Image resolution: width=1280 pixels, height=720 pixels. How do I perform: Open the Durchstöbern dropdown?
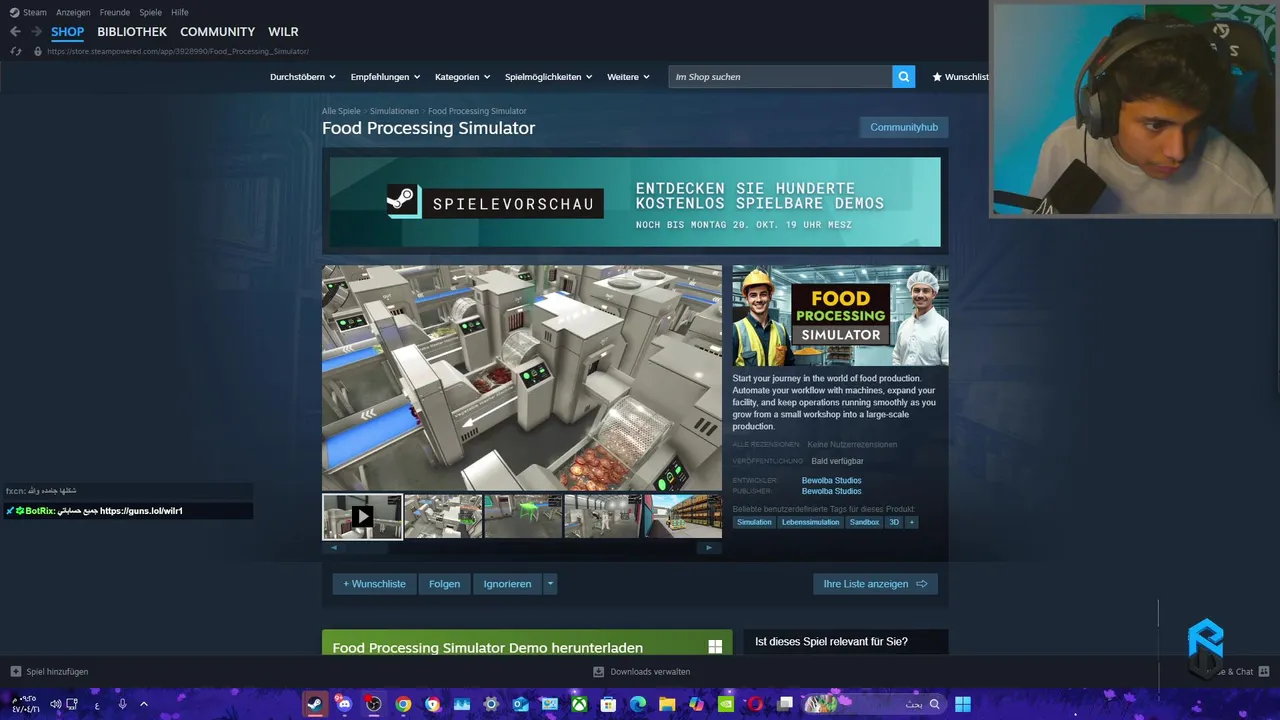point(302,77)
